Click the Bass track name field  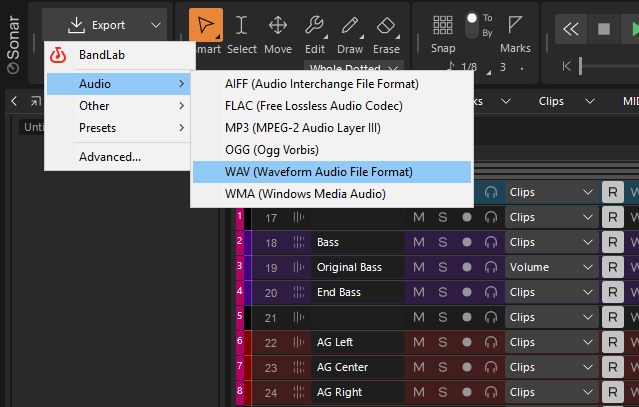(x=358, y=242)
